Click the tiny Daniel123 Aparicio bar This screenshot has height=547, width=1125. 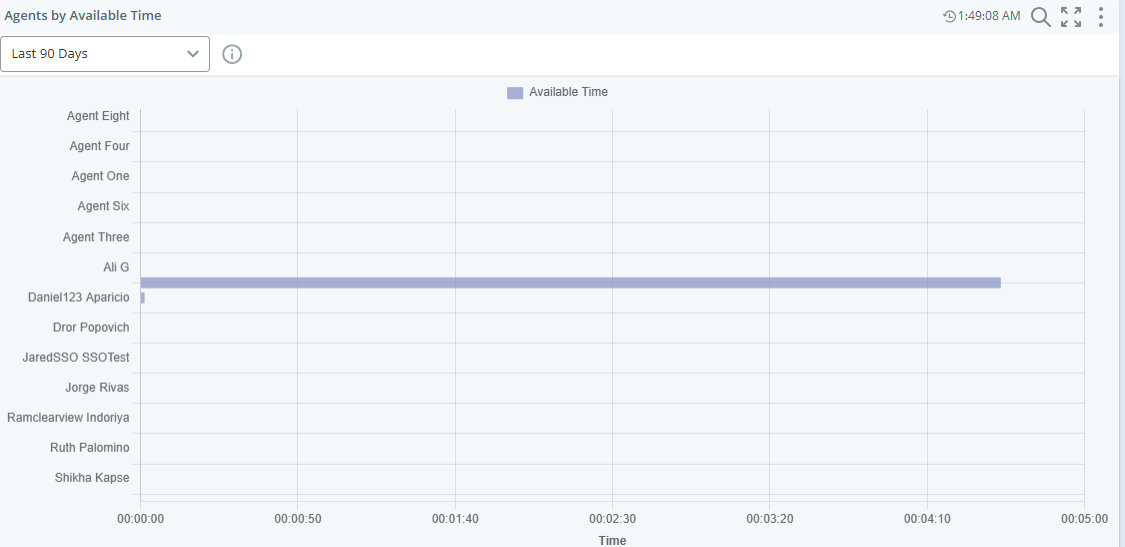pos(143,298)
